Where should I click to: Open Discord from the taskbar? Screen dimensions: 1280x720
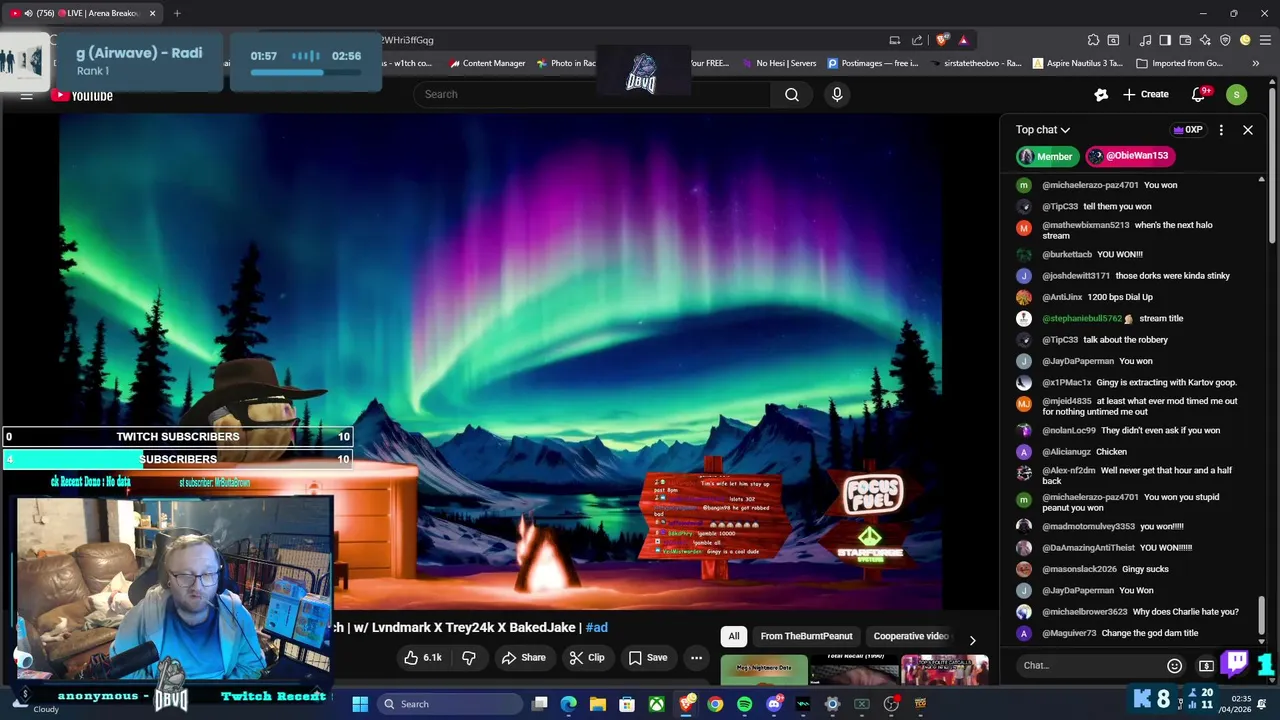click(x=773, y=704)
